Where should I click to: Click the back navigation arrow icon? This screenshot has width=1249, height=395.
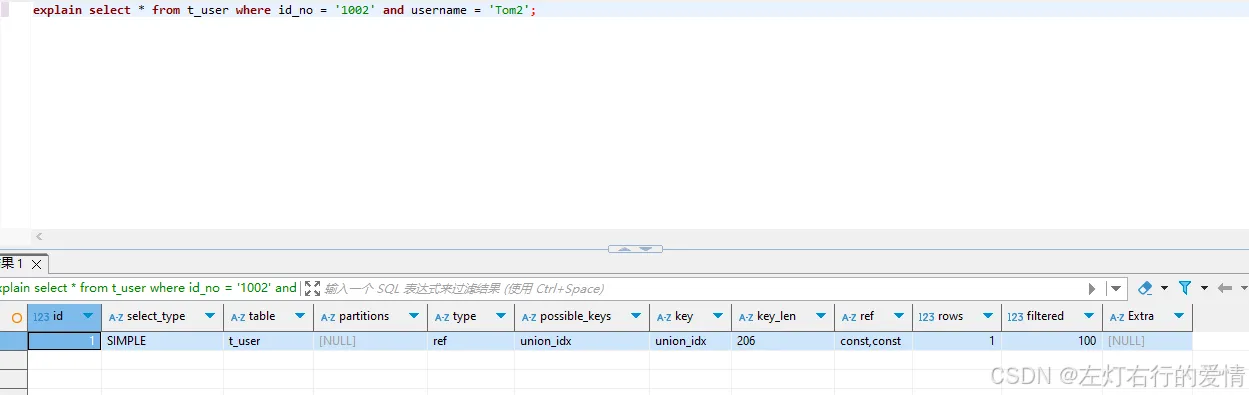coord(1225,288)
